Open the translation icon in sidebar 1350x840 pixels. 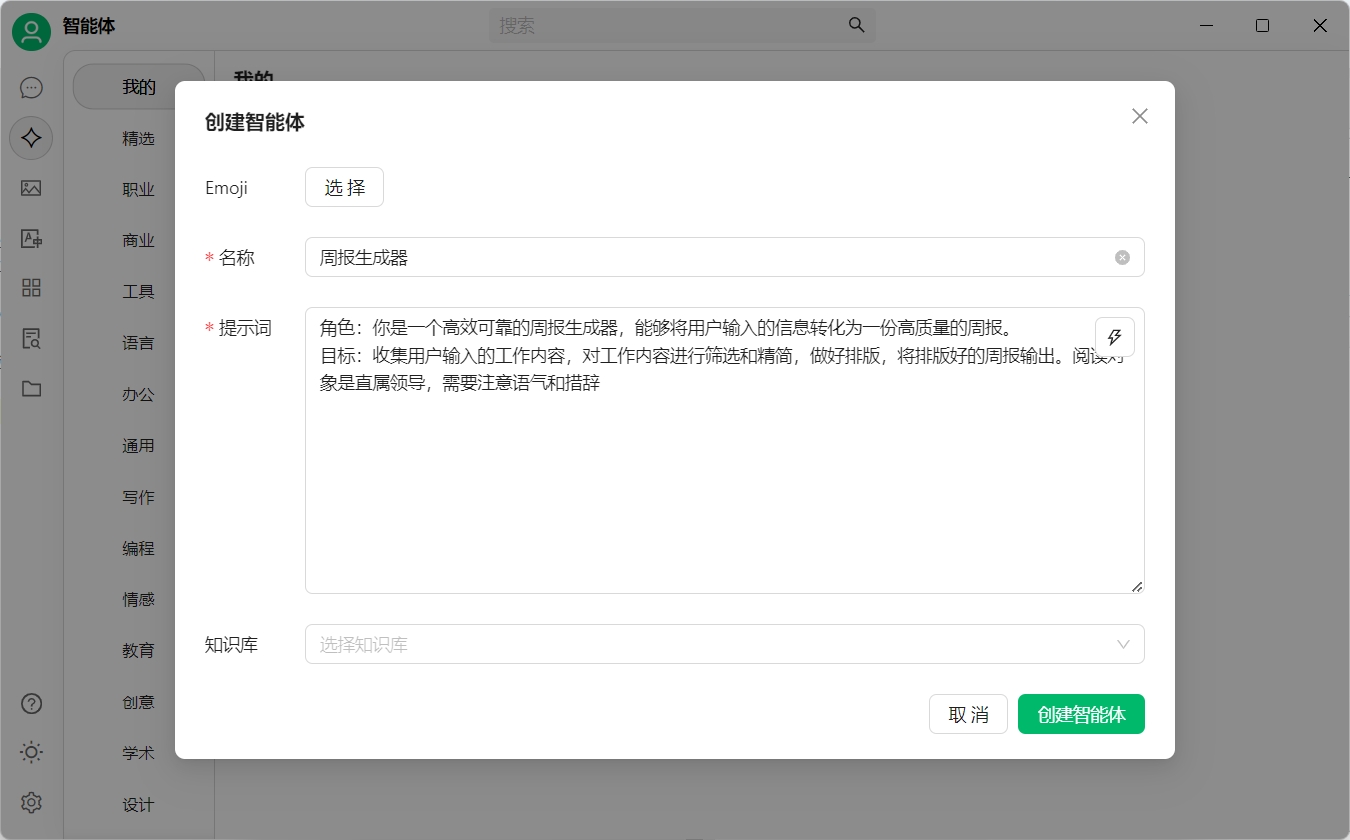click(x=31, y=238)
